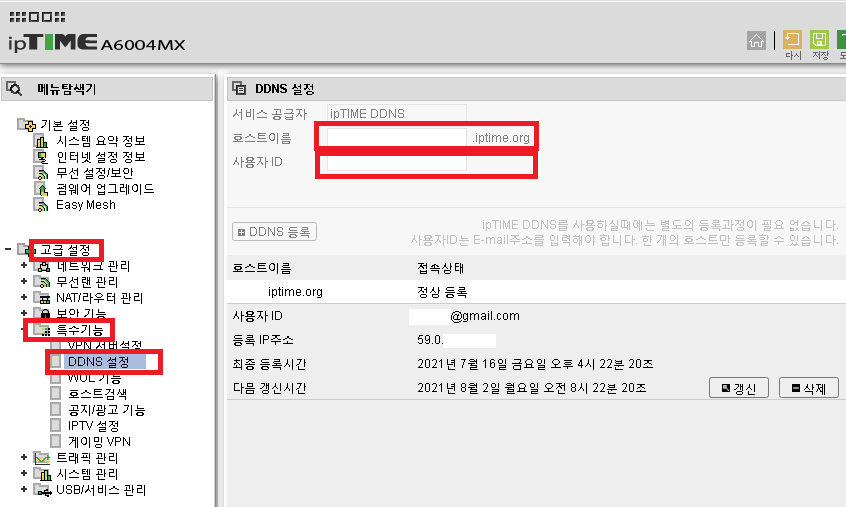Image resolution: width=846 pixels, height=507 pixels.
Task: Click the DDNS 등록 button
Action: pos(274,232)
